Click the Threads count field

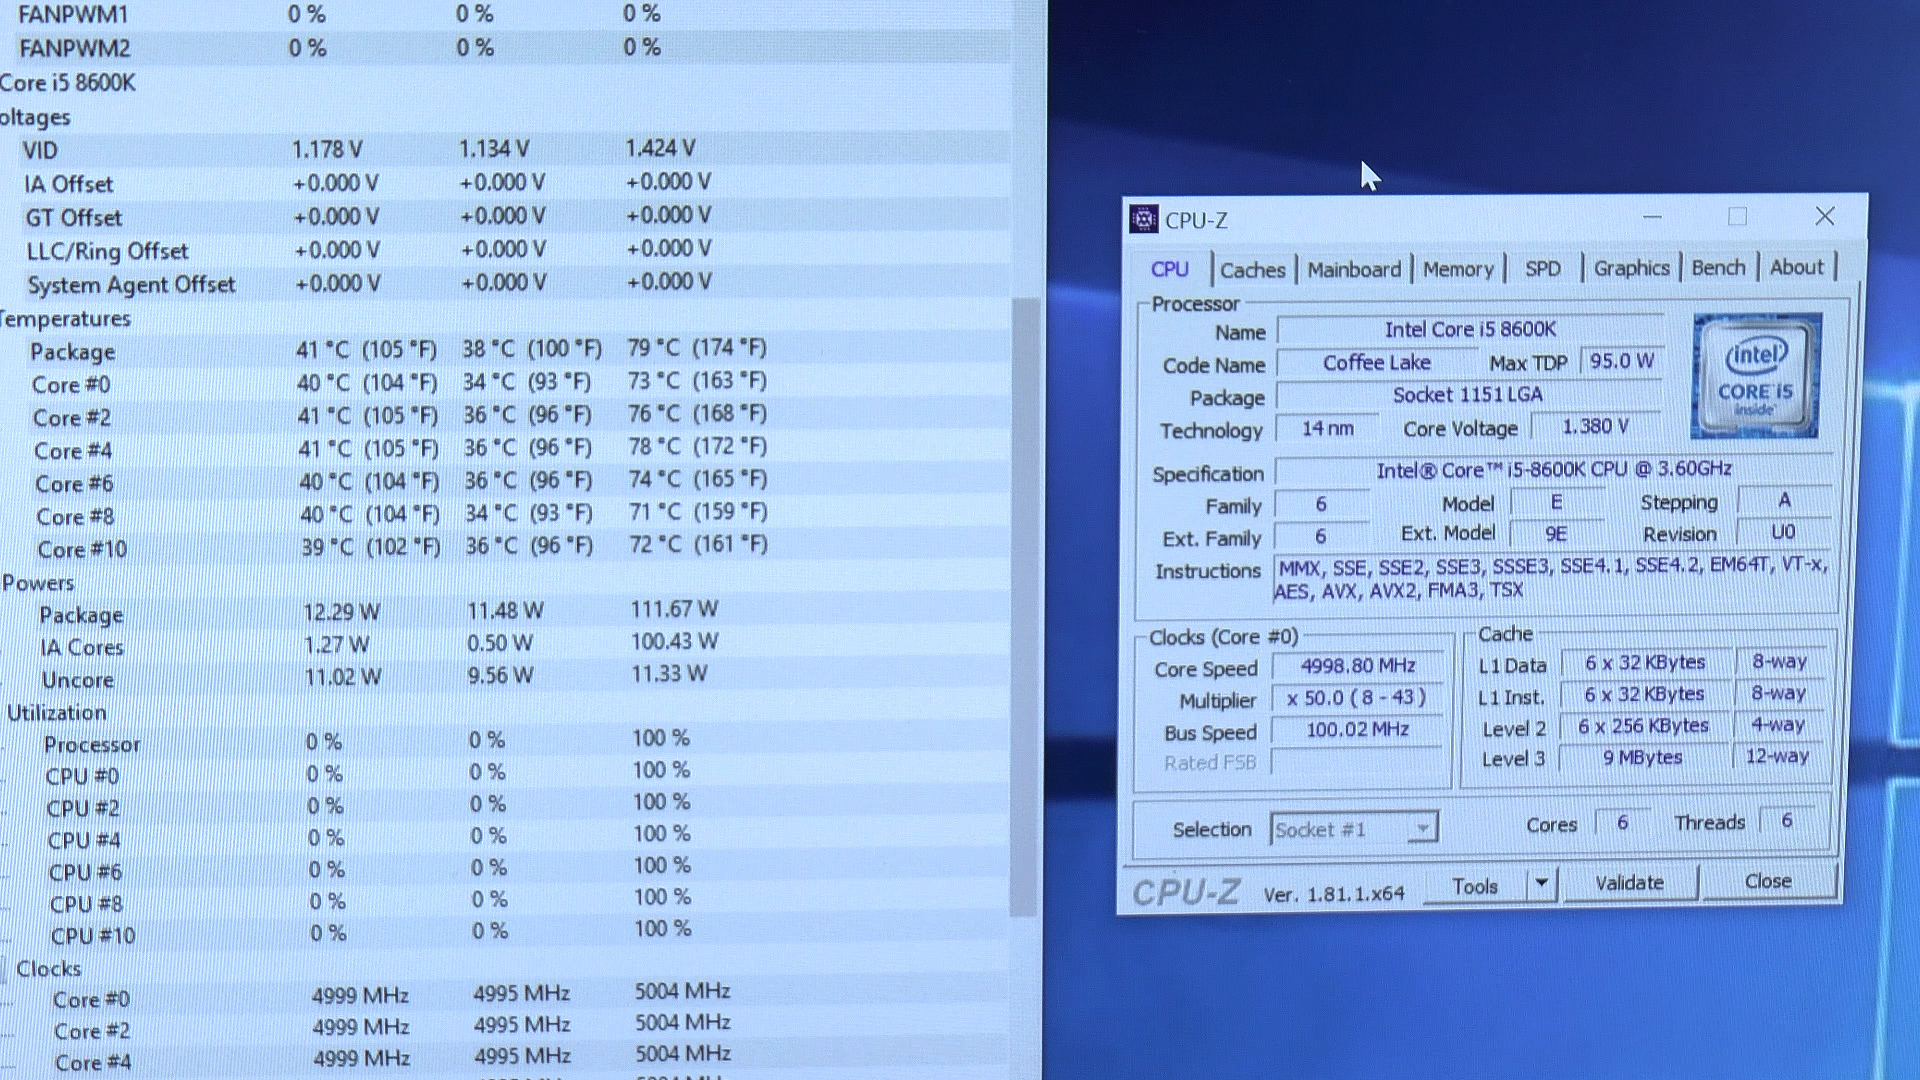(x=1787, y=821)
